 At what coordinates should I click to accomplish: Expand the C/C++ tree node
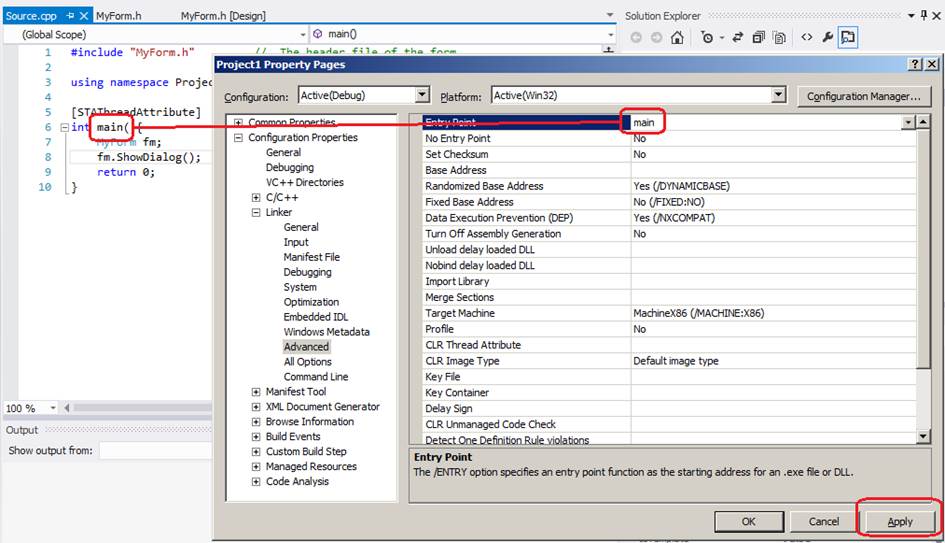point(257,197)
